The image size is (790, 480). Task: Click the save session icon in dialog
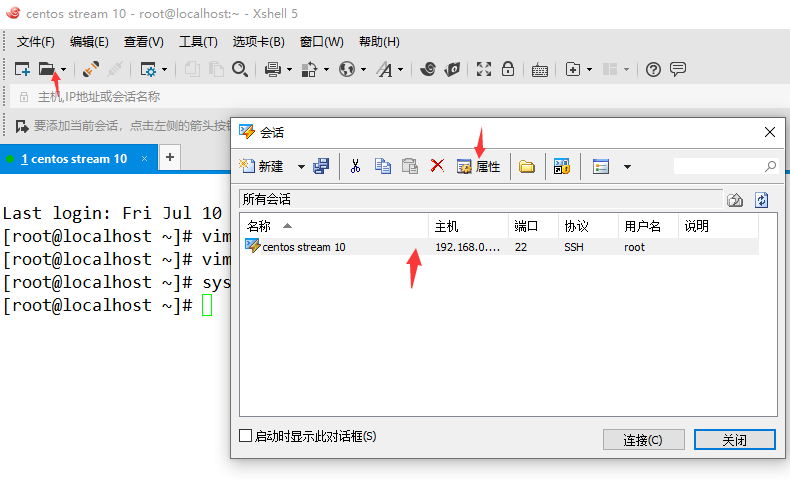point(321,166)
